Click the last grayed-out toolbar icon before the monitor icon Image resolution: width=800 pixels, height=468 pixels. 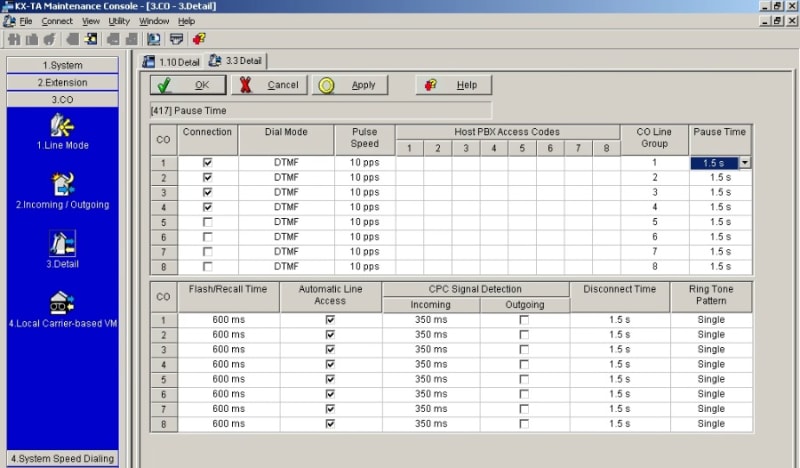pos(132,39)
